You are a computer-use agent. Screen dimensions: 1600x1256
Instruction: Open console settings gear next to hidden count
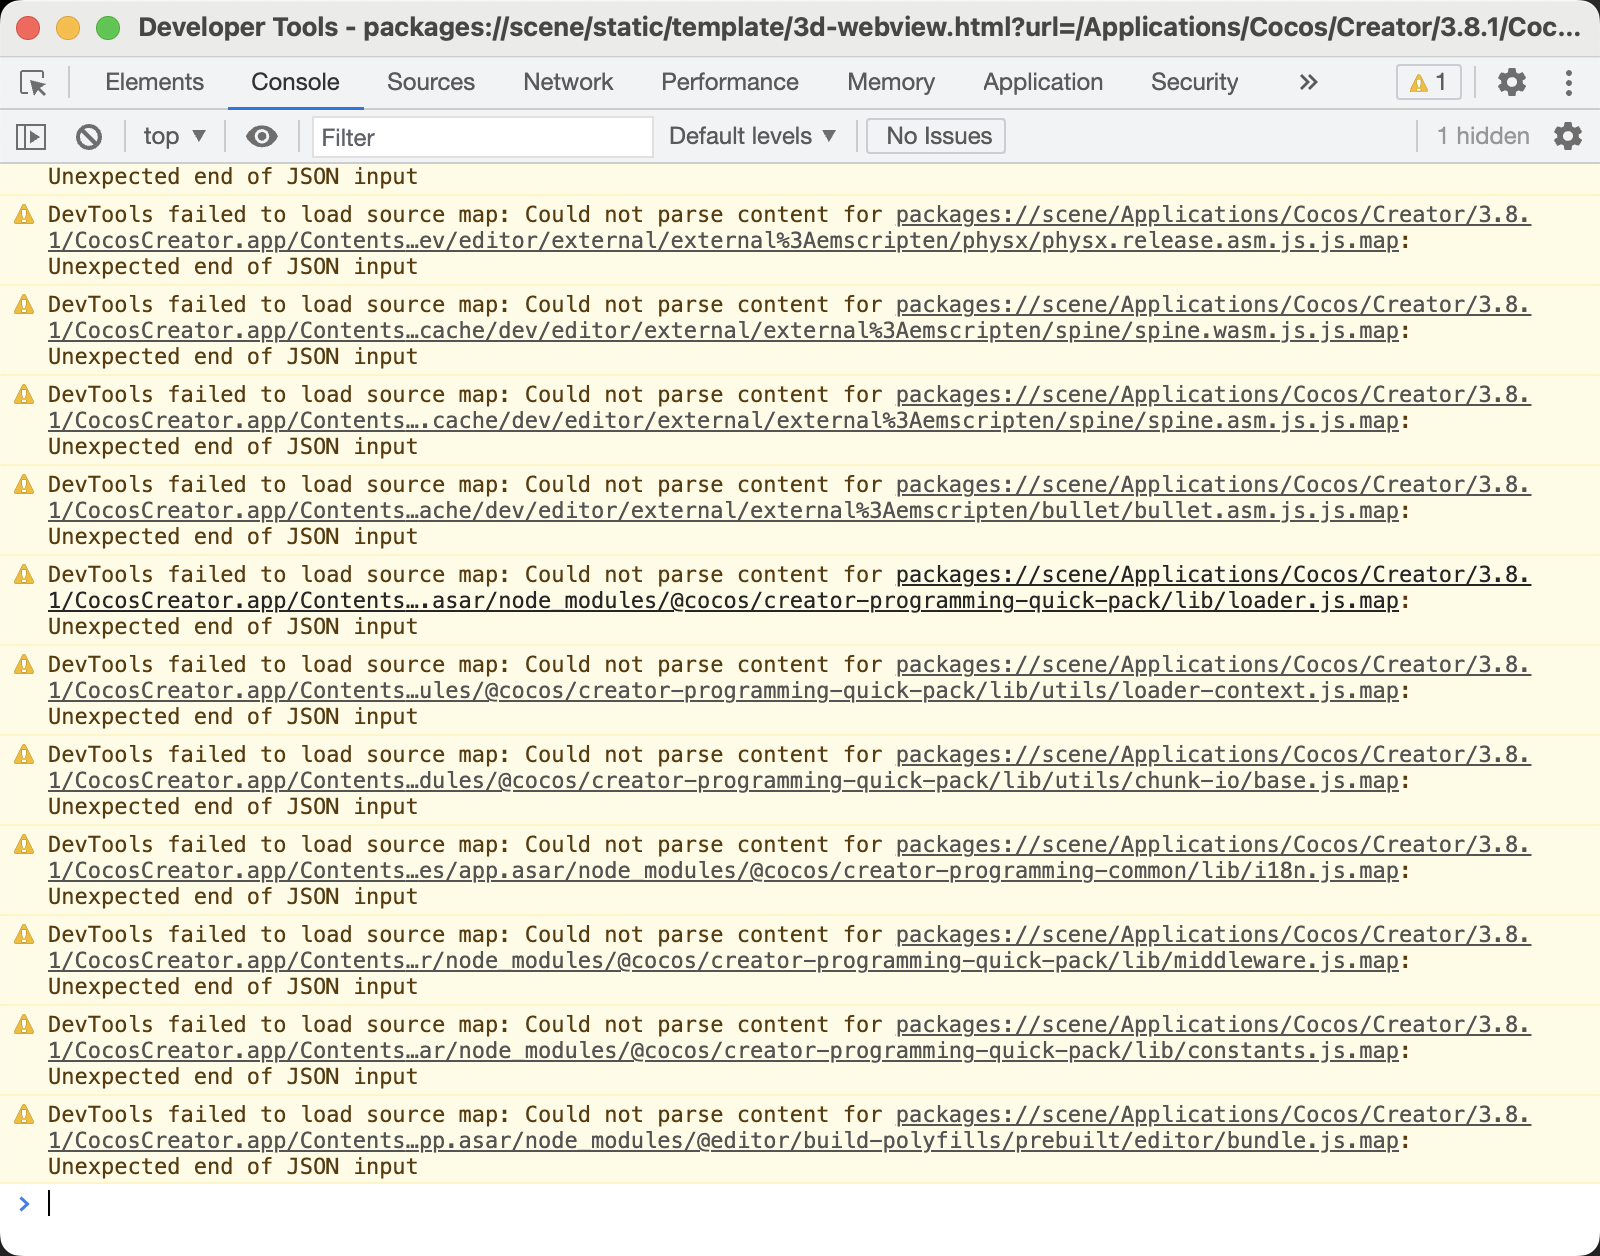[x=1568, y=136]
